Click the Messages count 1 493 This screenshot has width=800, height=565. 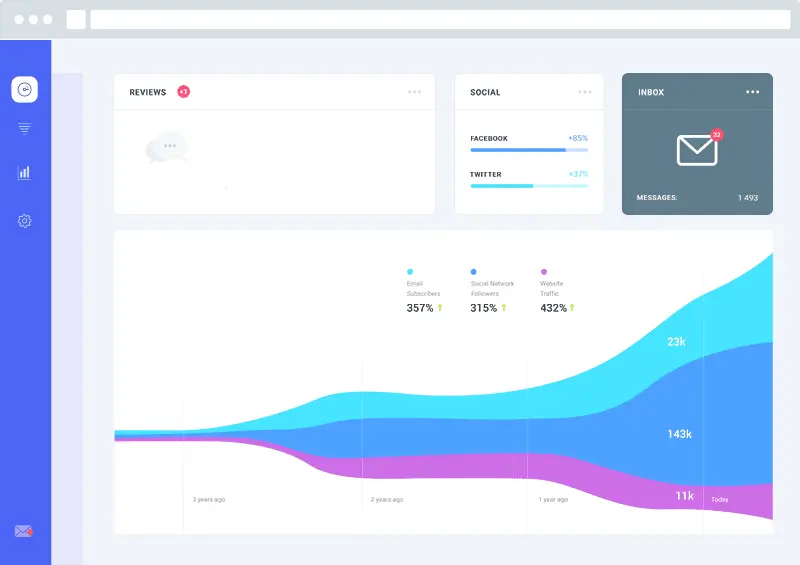[x=748, y=198]
